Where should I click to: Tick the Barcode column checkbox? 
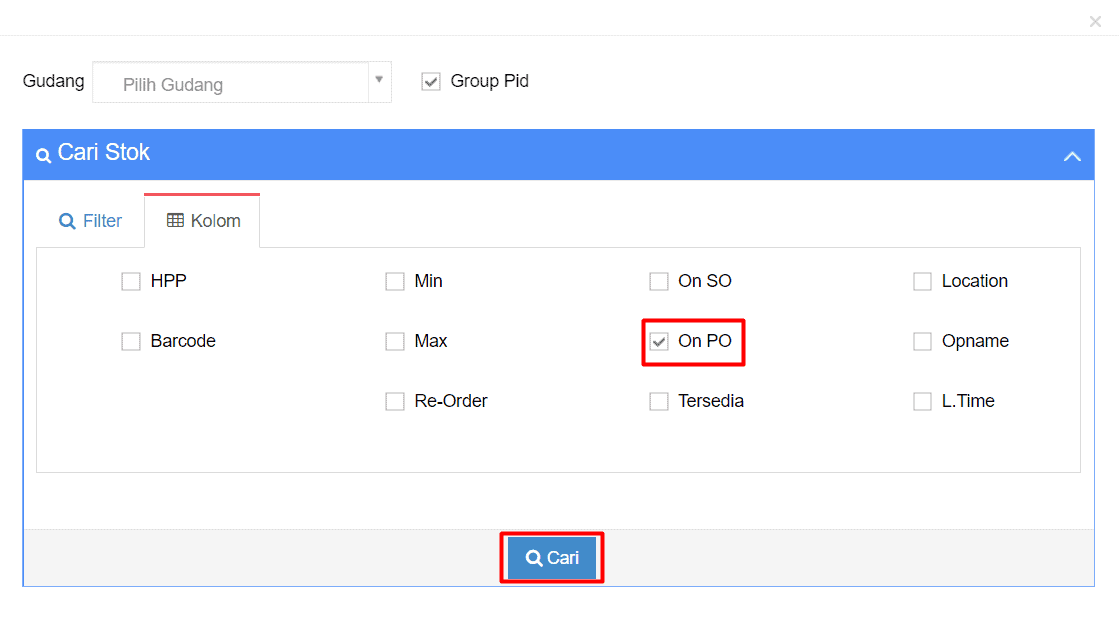pyautogui.click(x=131, y=342)
